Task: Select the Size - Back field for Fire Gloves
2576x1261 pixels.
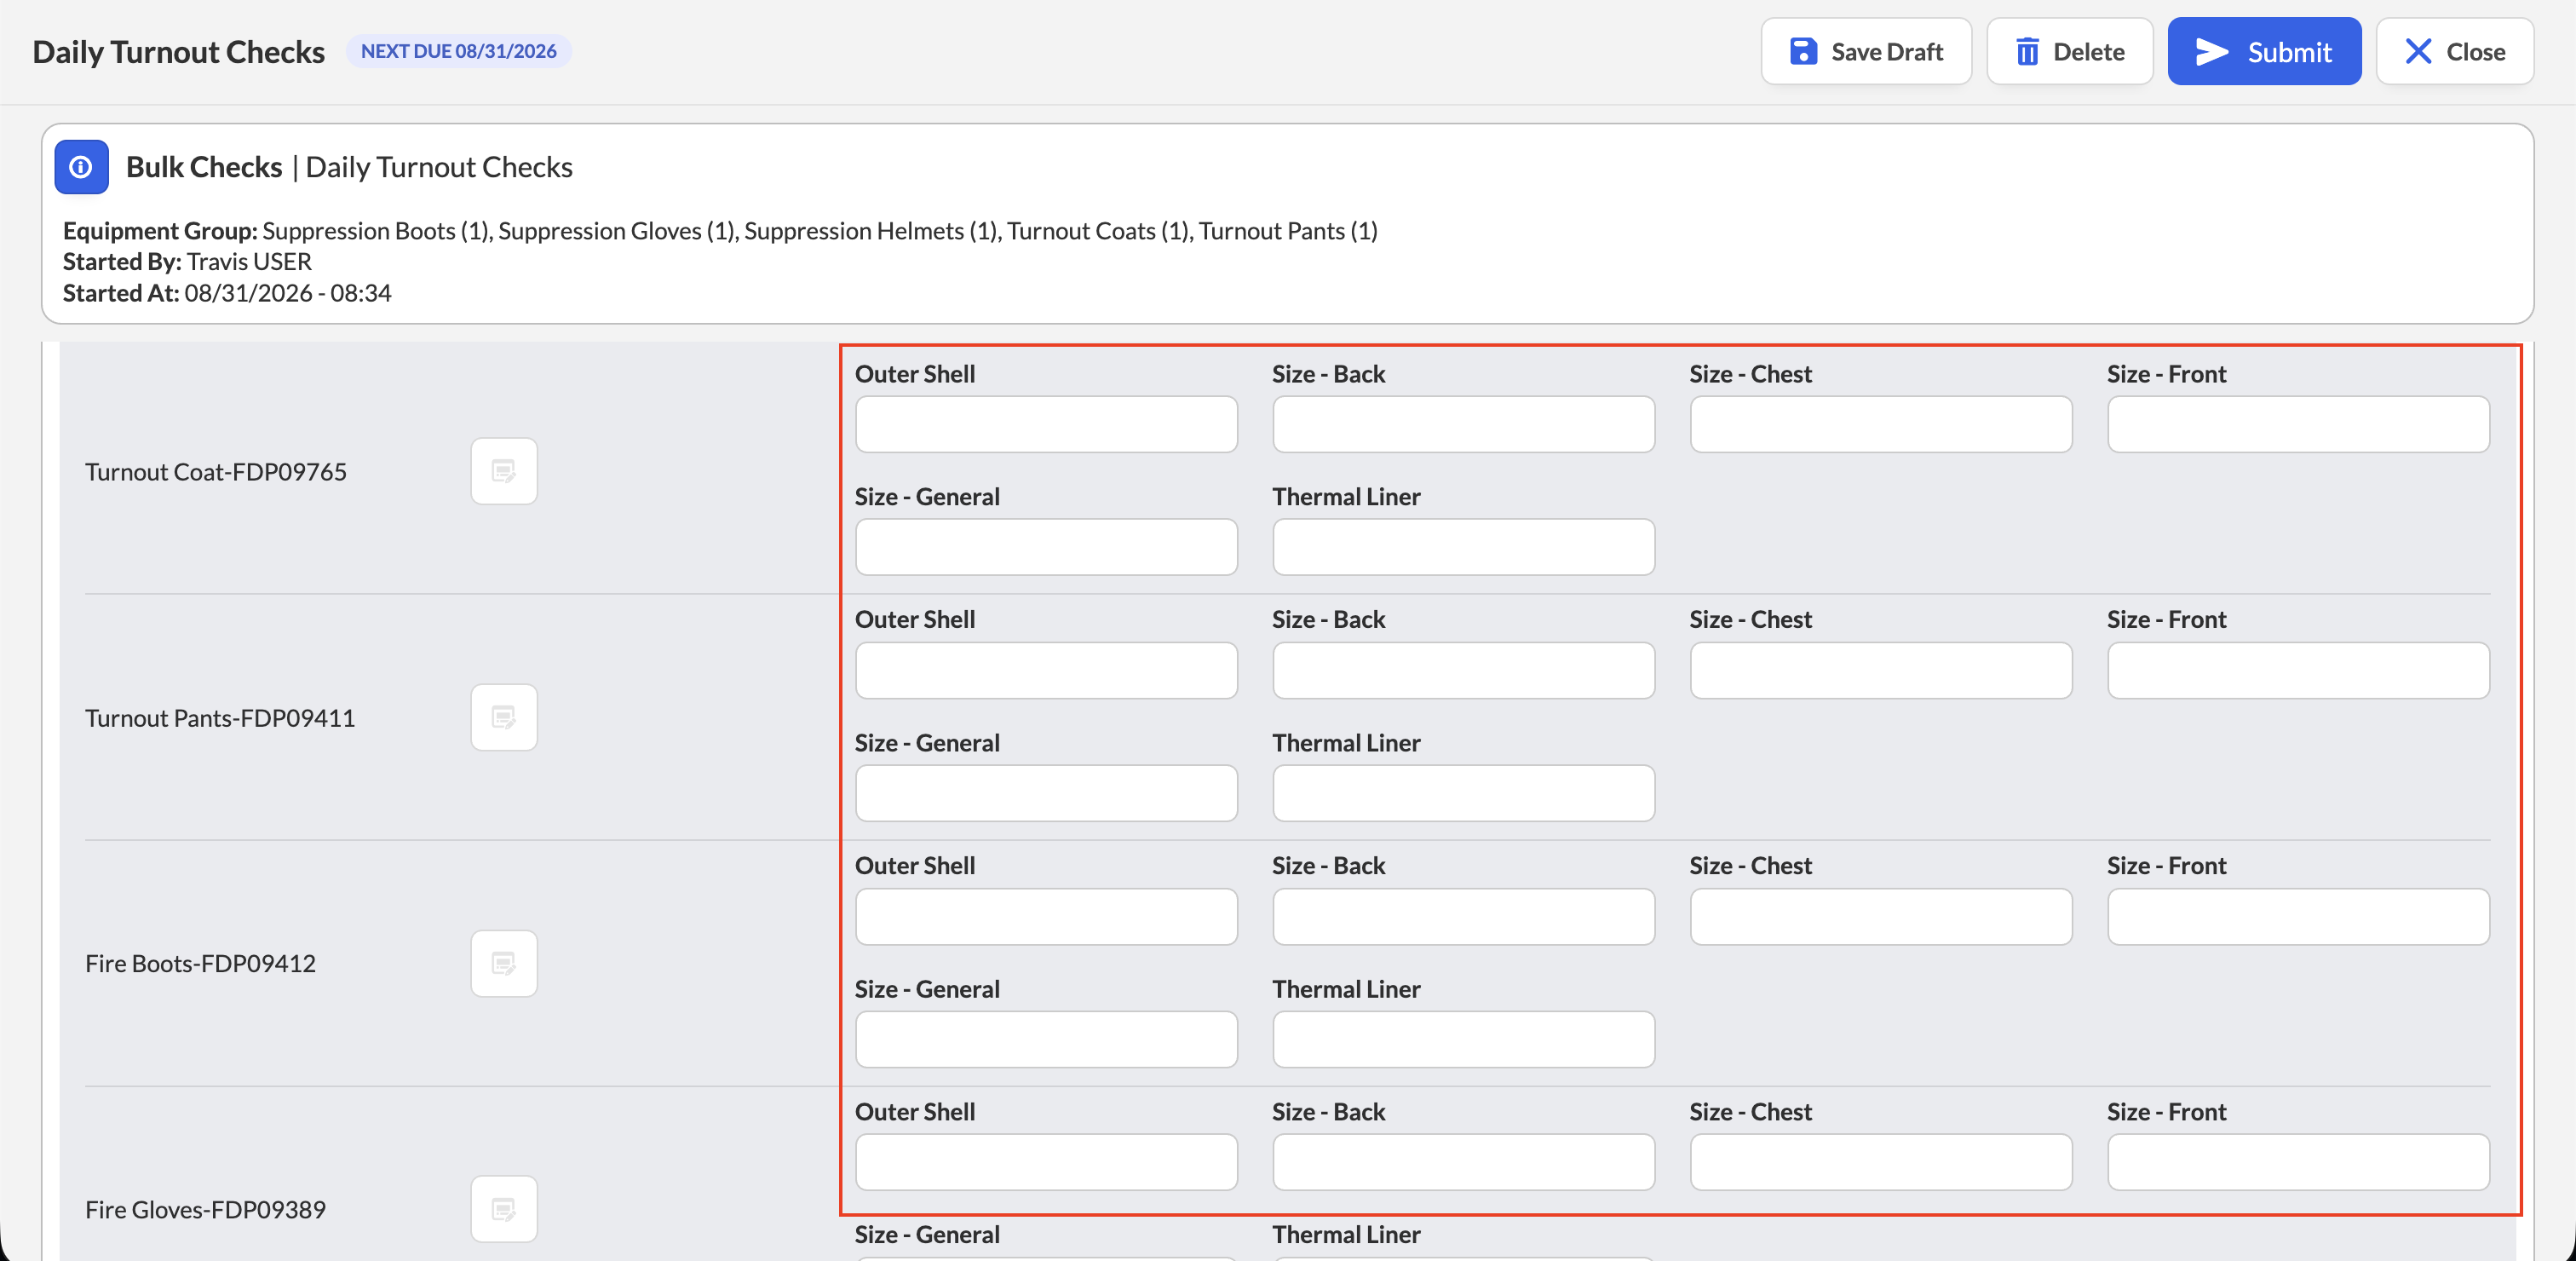Action: (x=1464, y=1162)
